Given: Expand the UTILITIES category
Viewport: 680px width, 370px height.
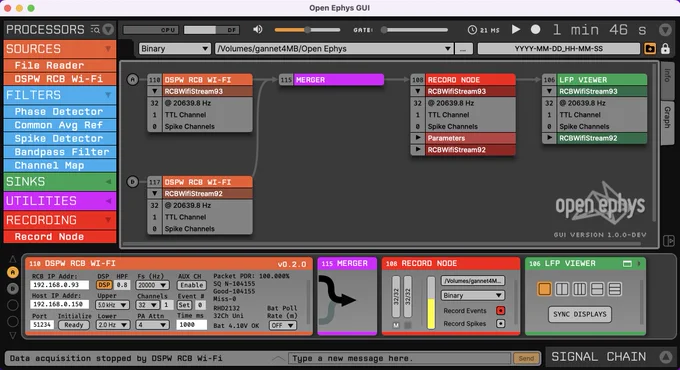Looking at the screenshot, I should 60,201.
